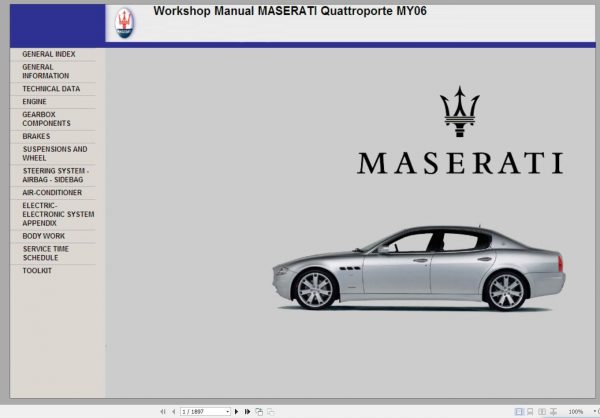This screenshot has height=418, width=600.
Task: Go to last page button
Action: (248, 412)
